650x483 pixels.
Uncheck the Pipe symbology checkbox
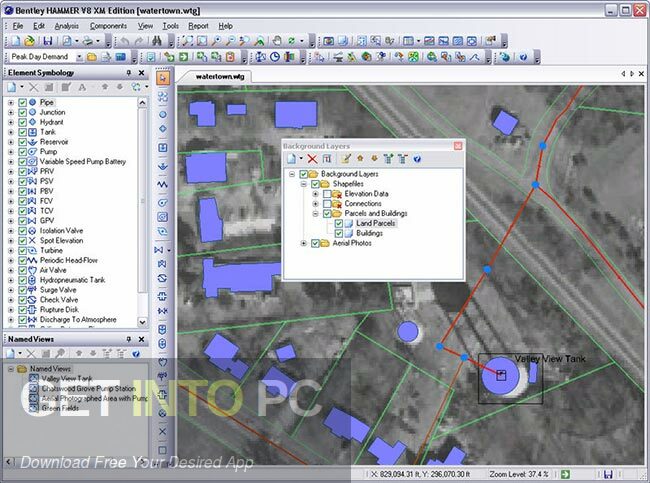pyautogui.click(x=23, y=102)
